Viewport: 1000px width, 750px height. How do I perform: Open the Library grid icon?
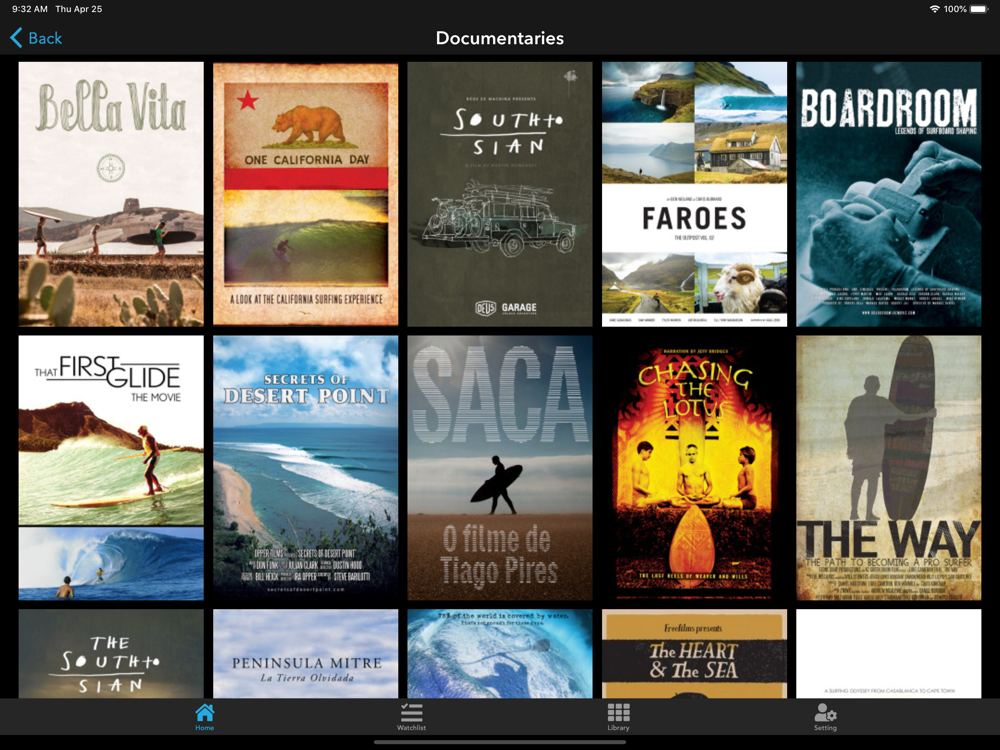[618, 713]
